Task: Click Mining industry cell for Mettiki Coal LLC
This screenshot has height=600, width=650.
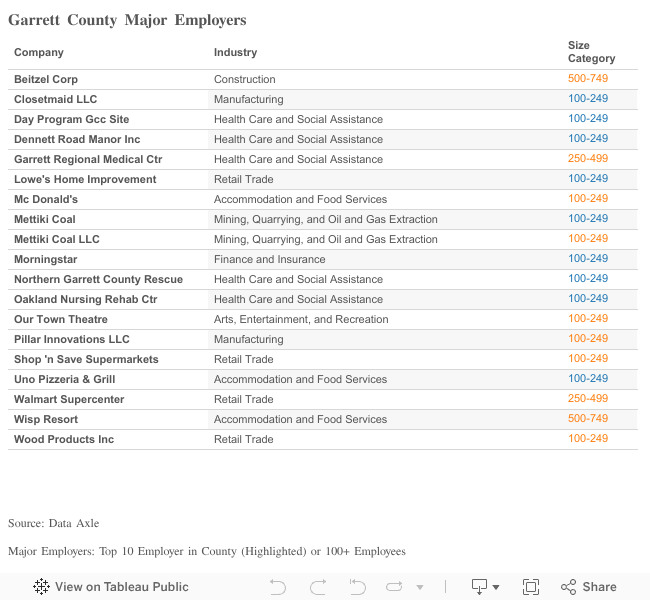Action: 326,239
